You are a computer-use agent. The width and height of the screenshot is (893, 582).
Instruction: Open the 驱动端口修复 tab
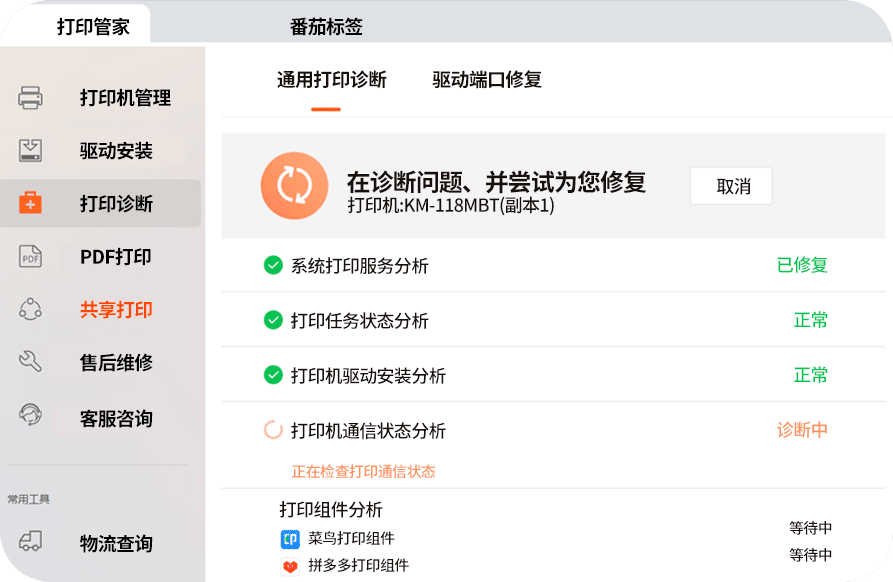485,80
